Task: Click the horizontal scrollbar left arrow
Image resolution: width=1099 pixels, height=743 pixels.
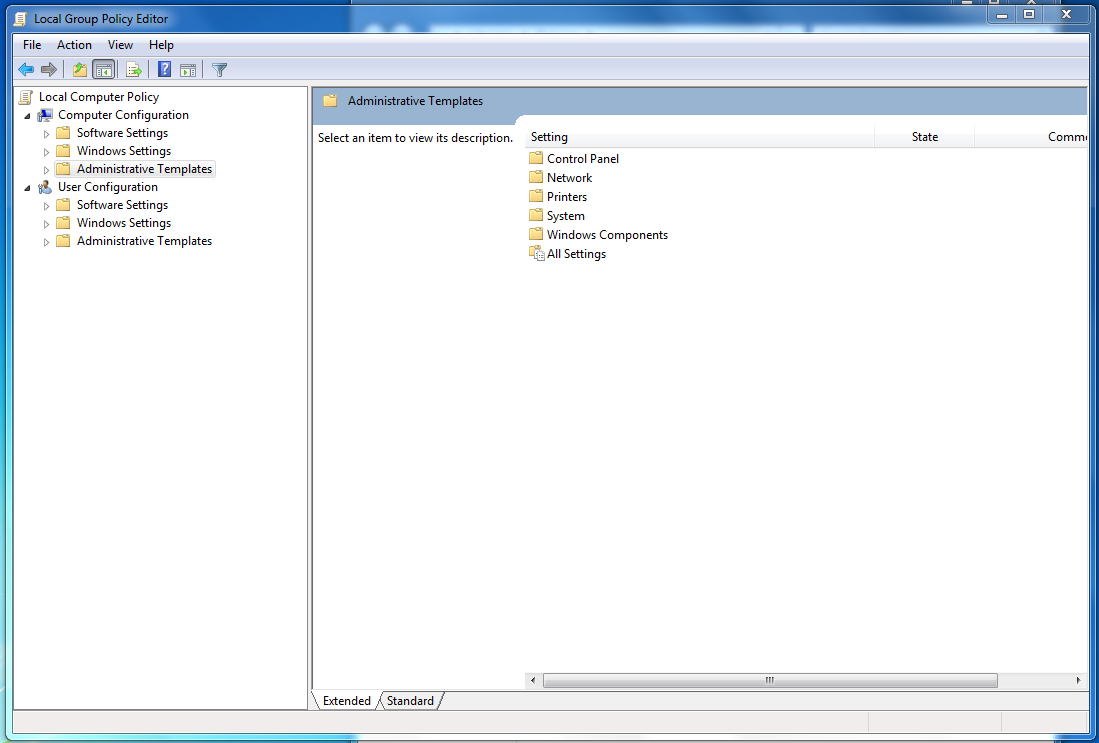Action: click(533, 680)
